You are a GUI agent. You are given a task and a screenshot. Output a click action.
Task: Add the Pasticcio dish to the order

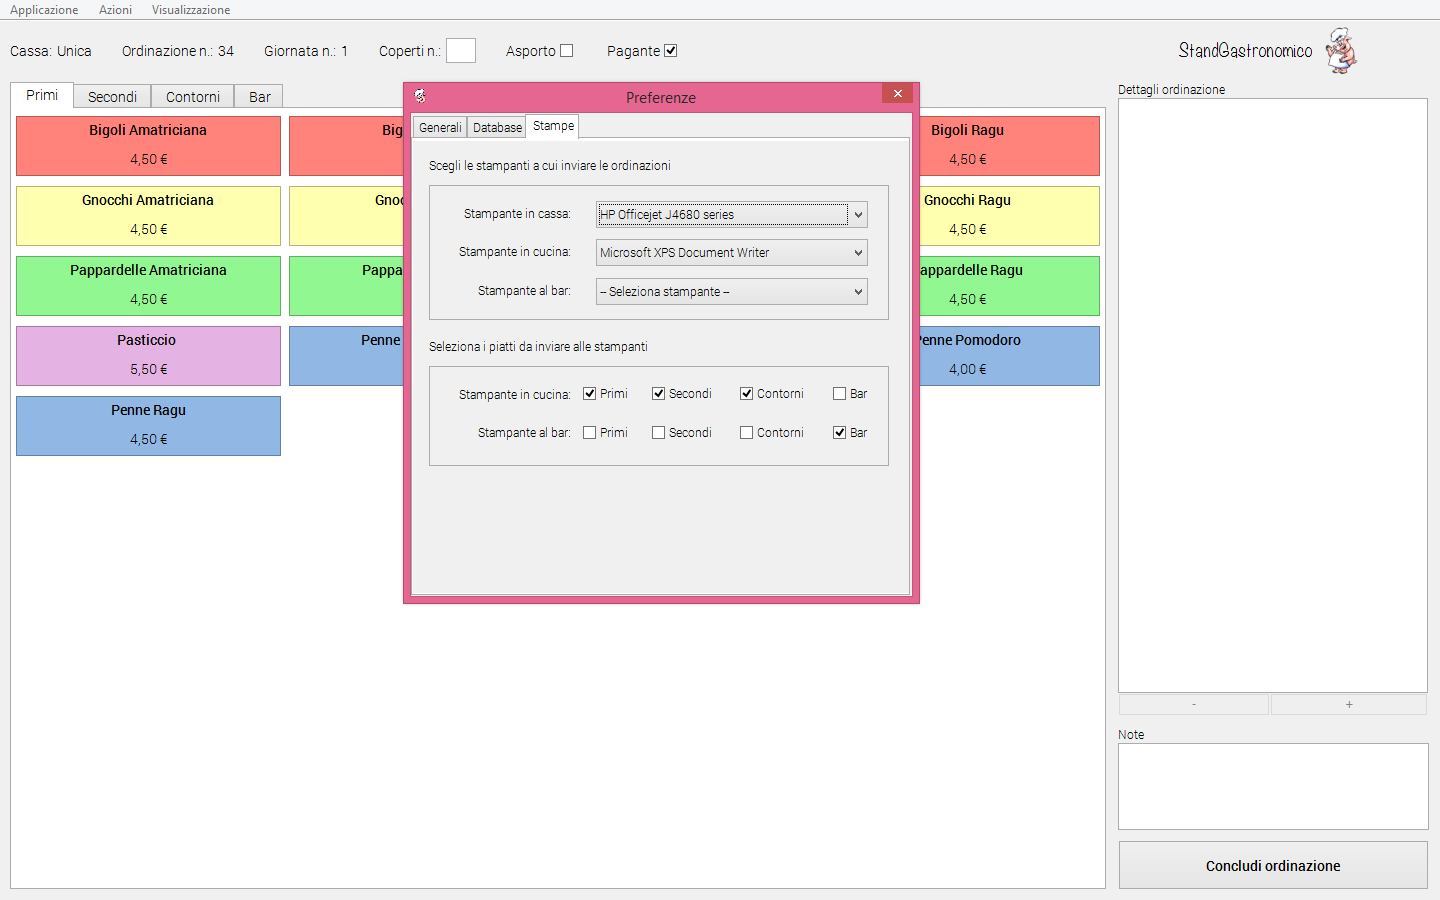148,356
